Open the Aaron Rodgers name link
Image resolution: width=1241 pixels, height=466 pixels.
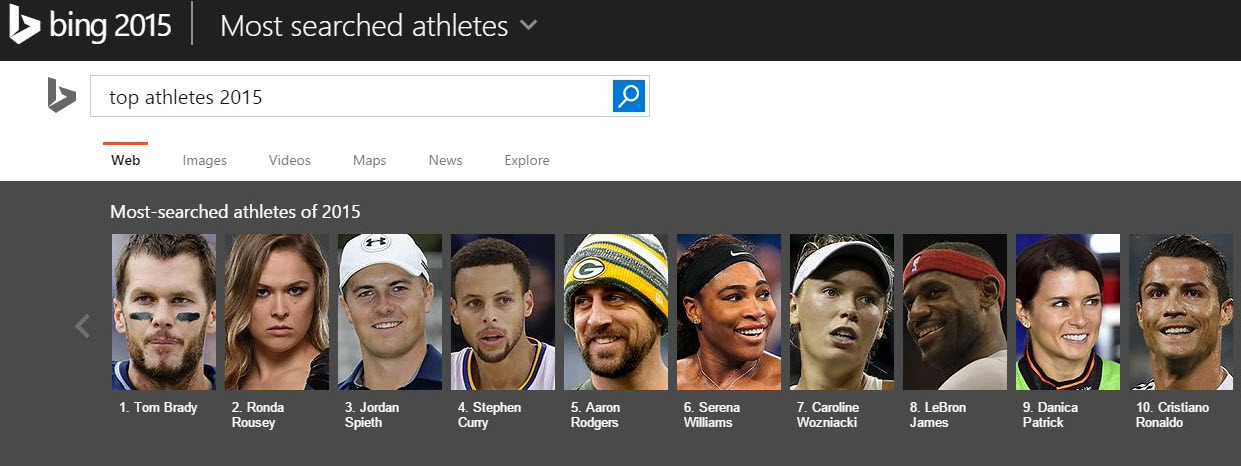point(597,415)
